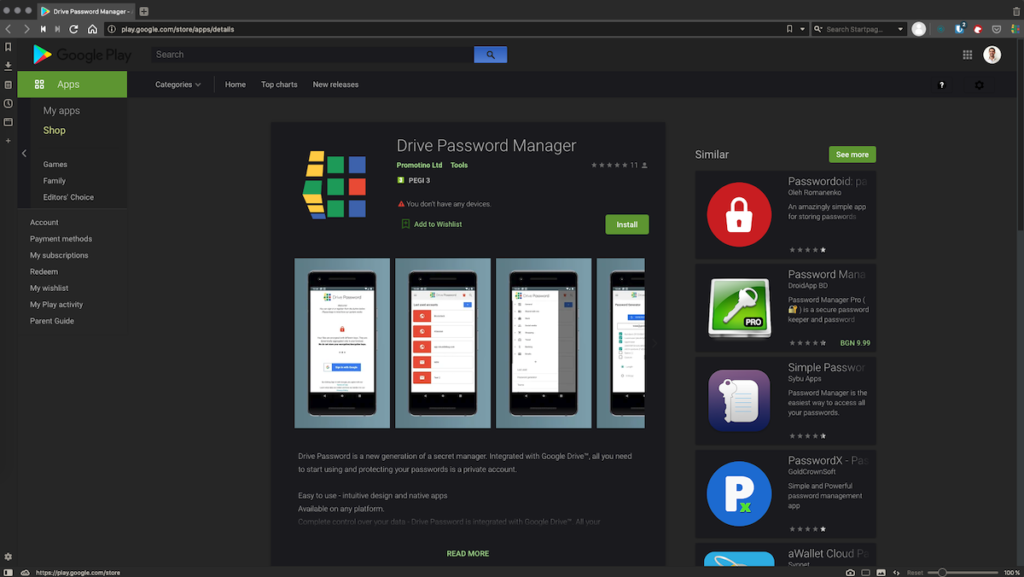Select the Drive Password Manager tab
The width and height of the screenshot is (1024, 577).
coord(86,11)
